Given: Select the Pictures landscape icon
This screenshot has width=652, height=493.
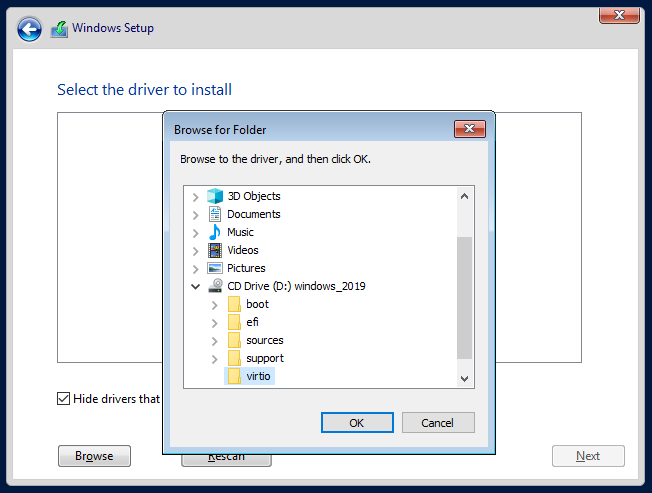Looking at the screenshot, I should tap(215, 268).
